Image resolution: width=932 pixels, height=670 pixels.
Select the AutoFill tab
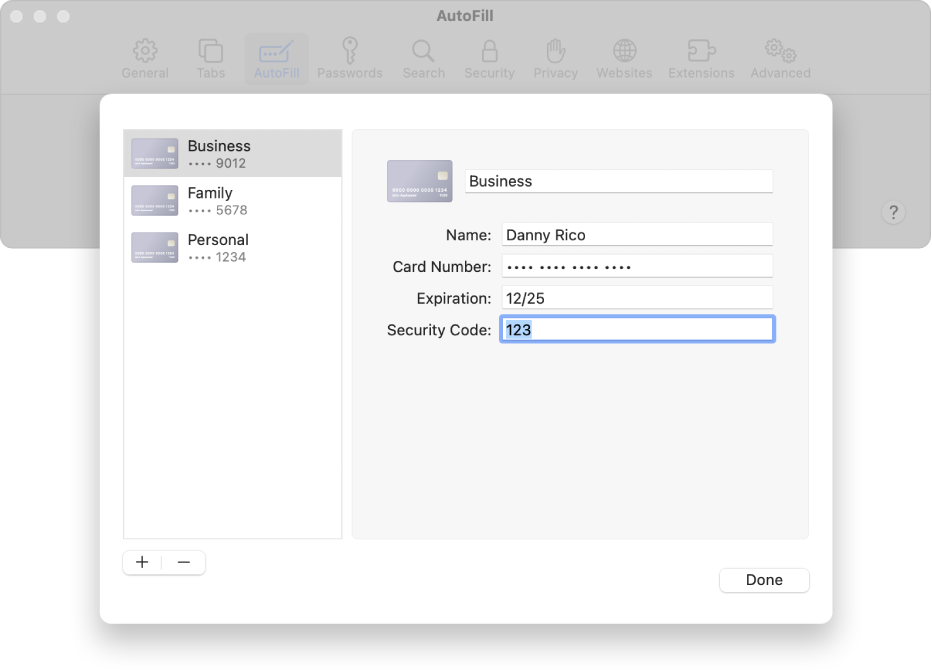tap(276, 59)
